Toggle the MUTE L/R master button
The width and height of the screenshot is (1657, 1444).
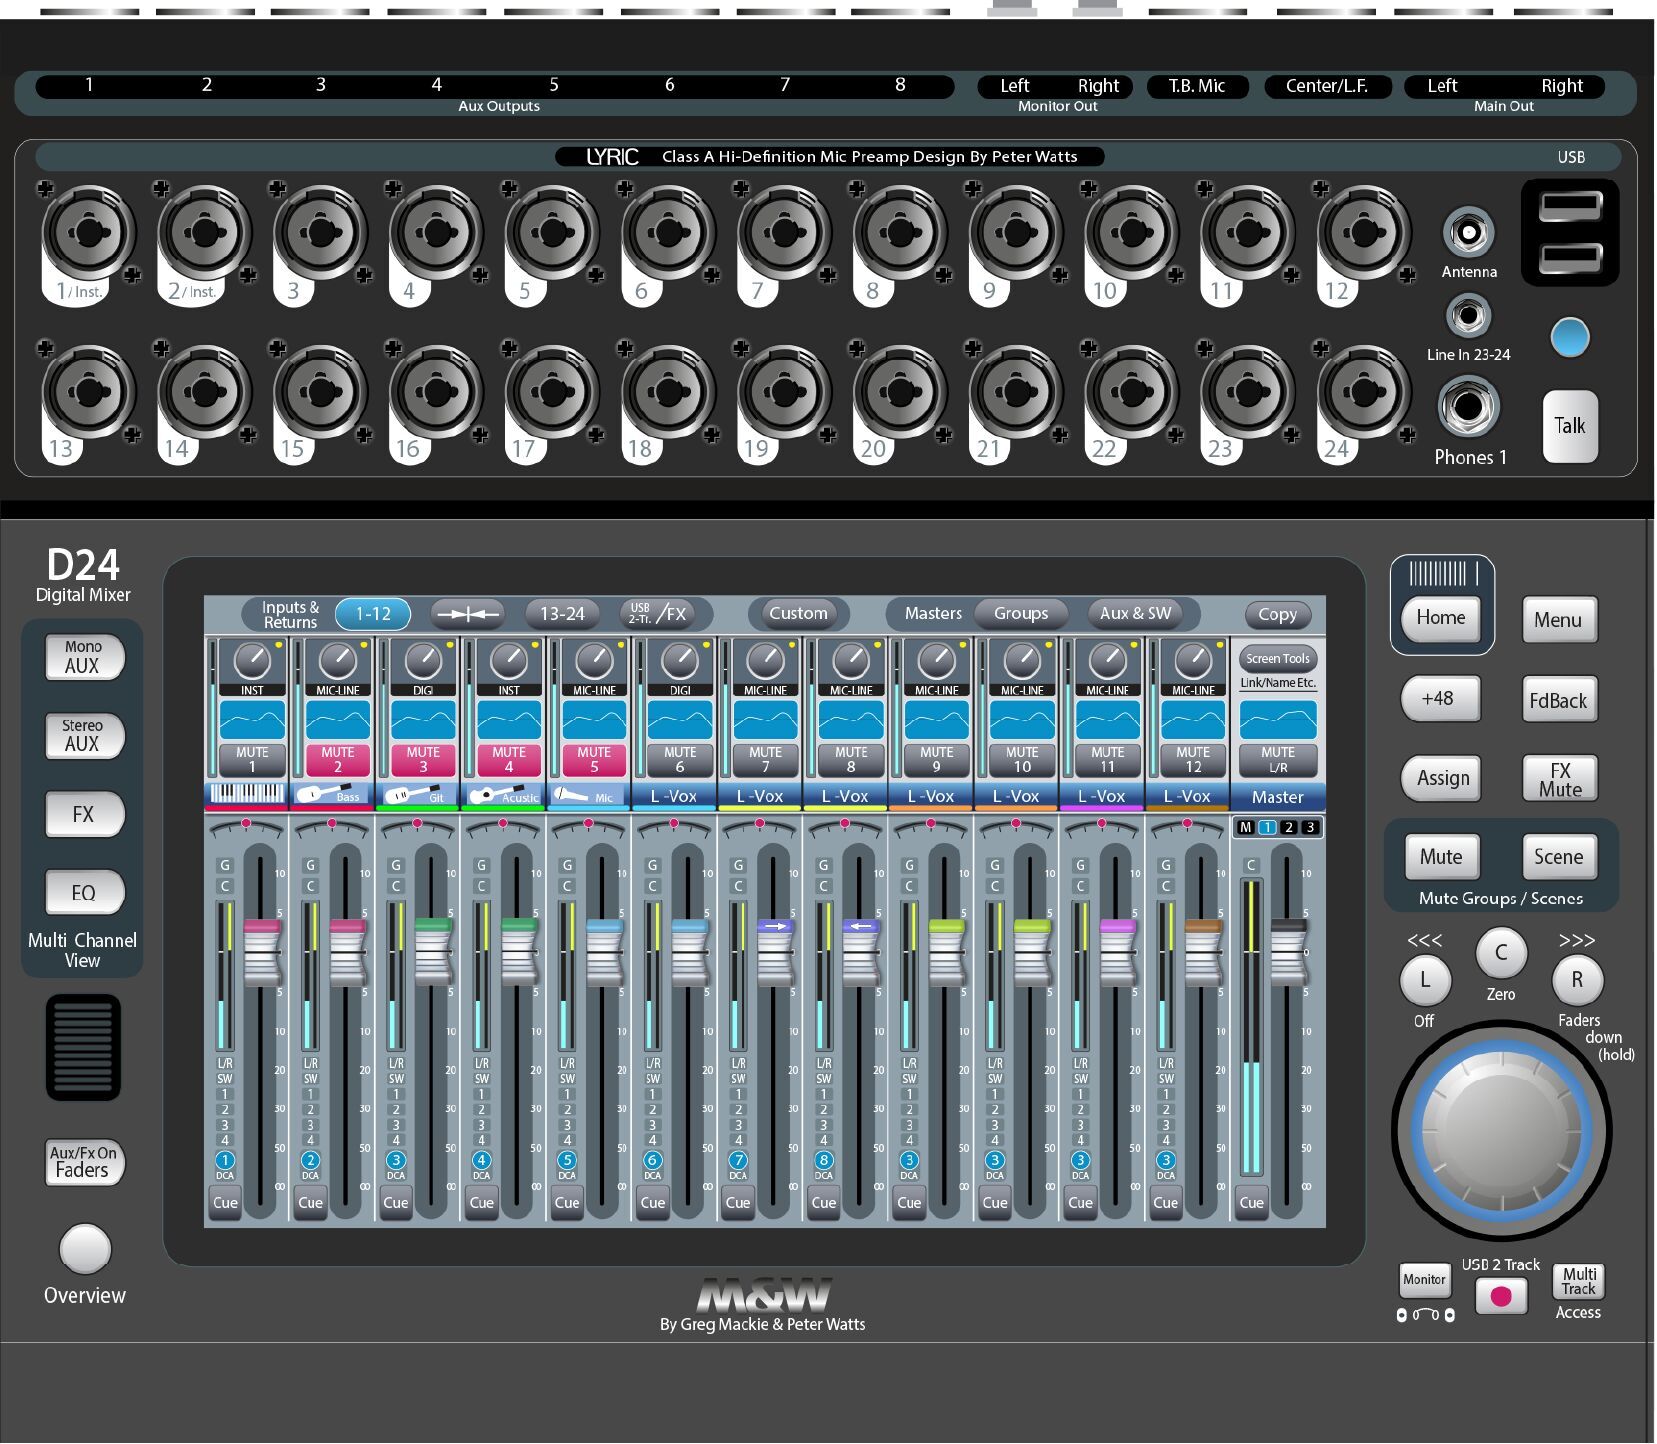(x=1278, y=760)
